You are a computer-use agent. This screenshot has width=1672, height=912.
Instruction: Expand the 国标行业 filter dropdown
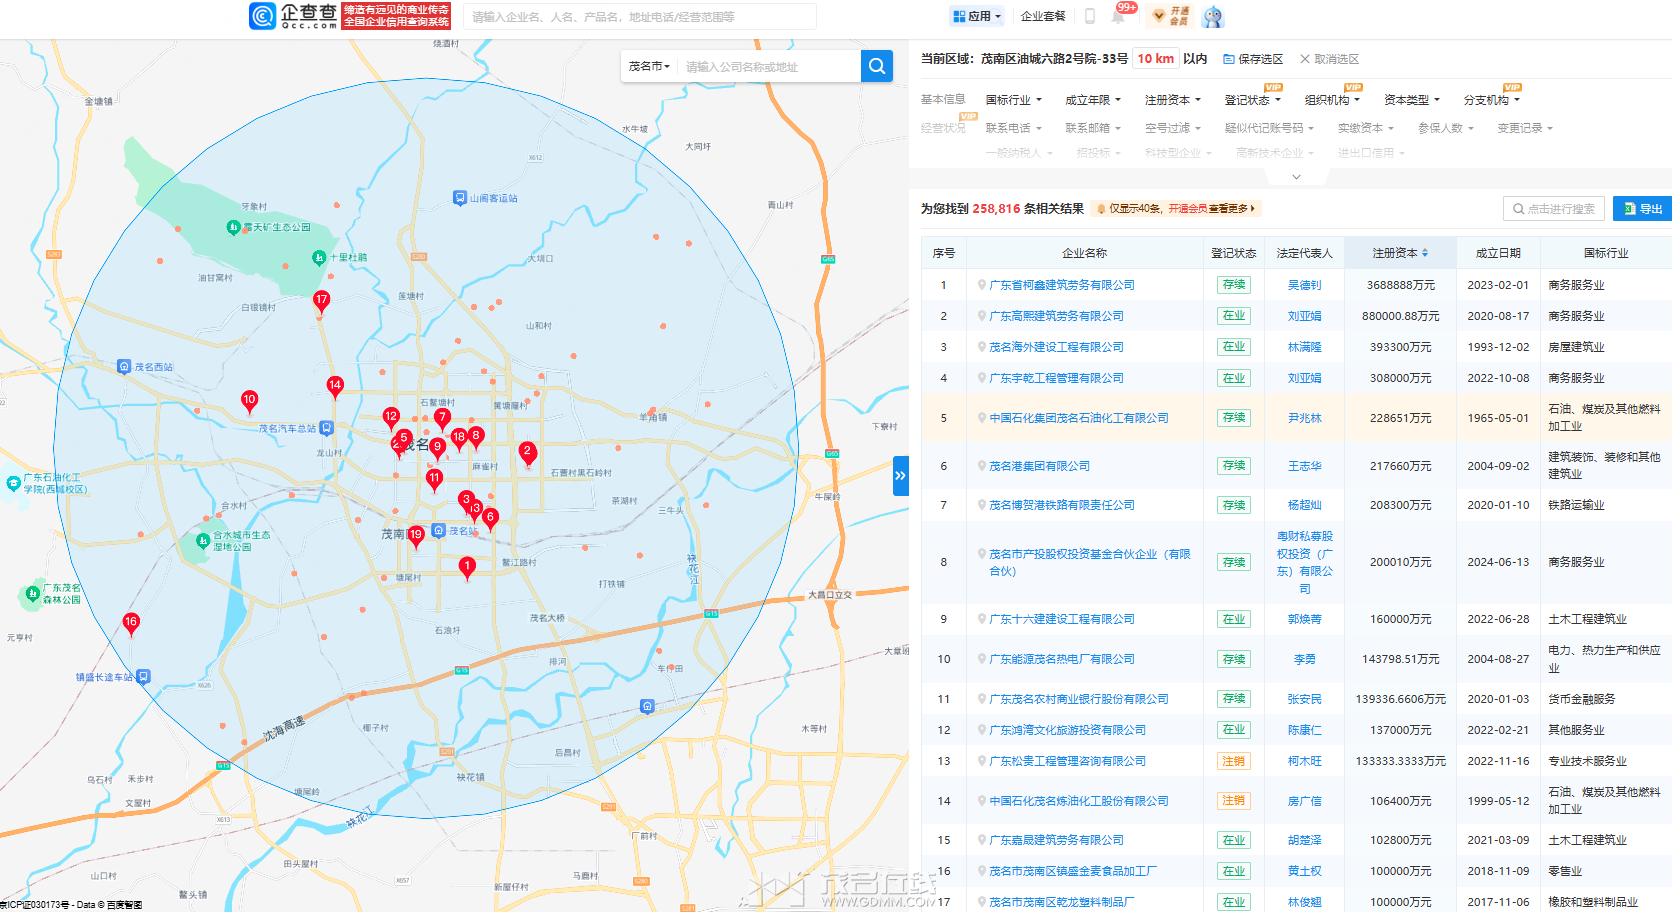pos(1013,100)
